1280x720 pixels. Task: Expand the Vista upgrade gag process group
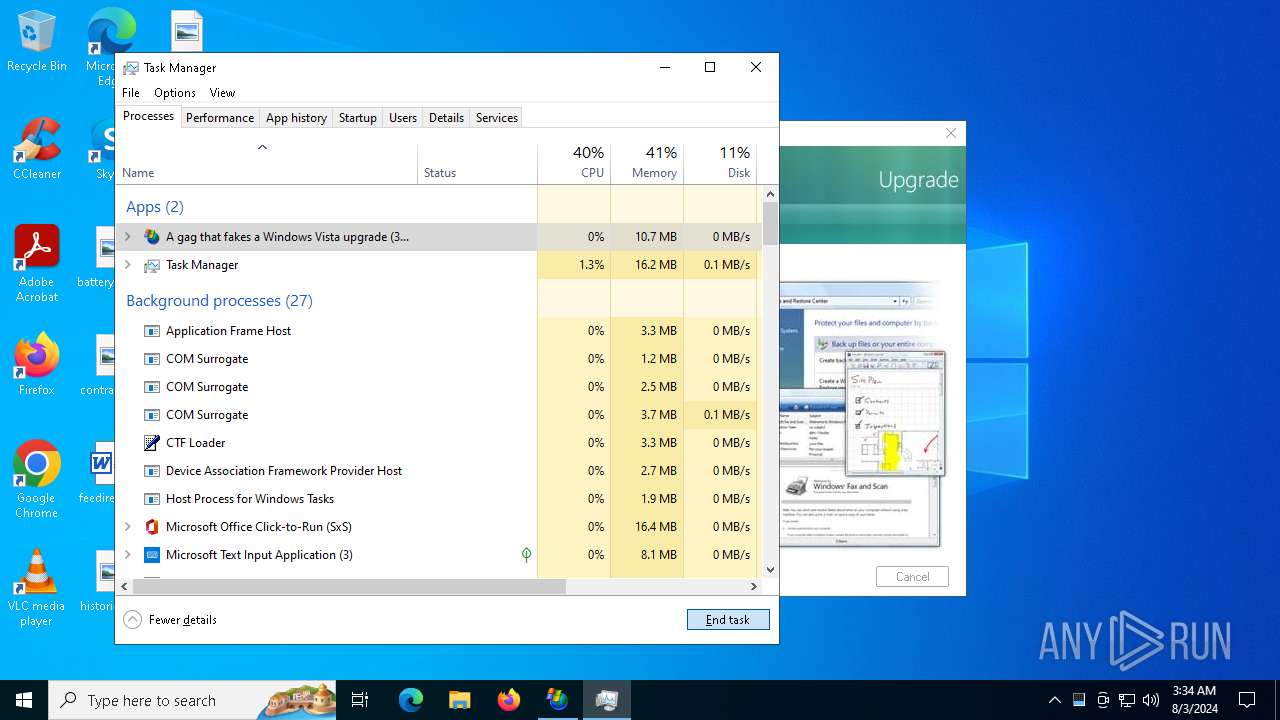click(127, 237)
